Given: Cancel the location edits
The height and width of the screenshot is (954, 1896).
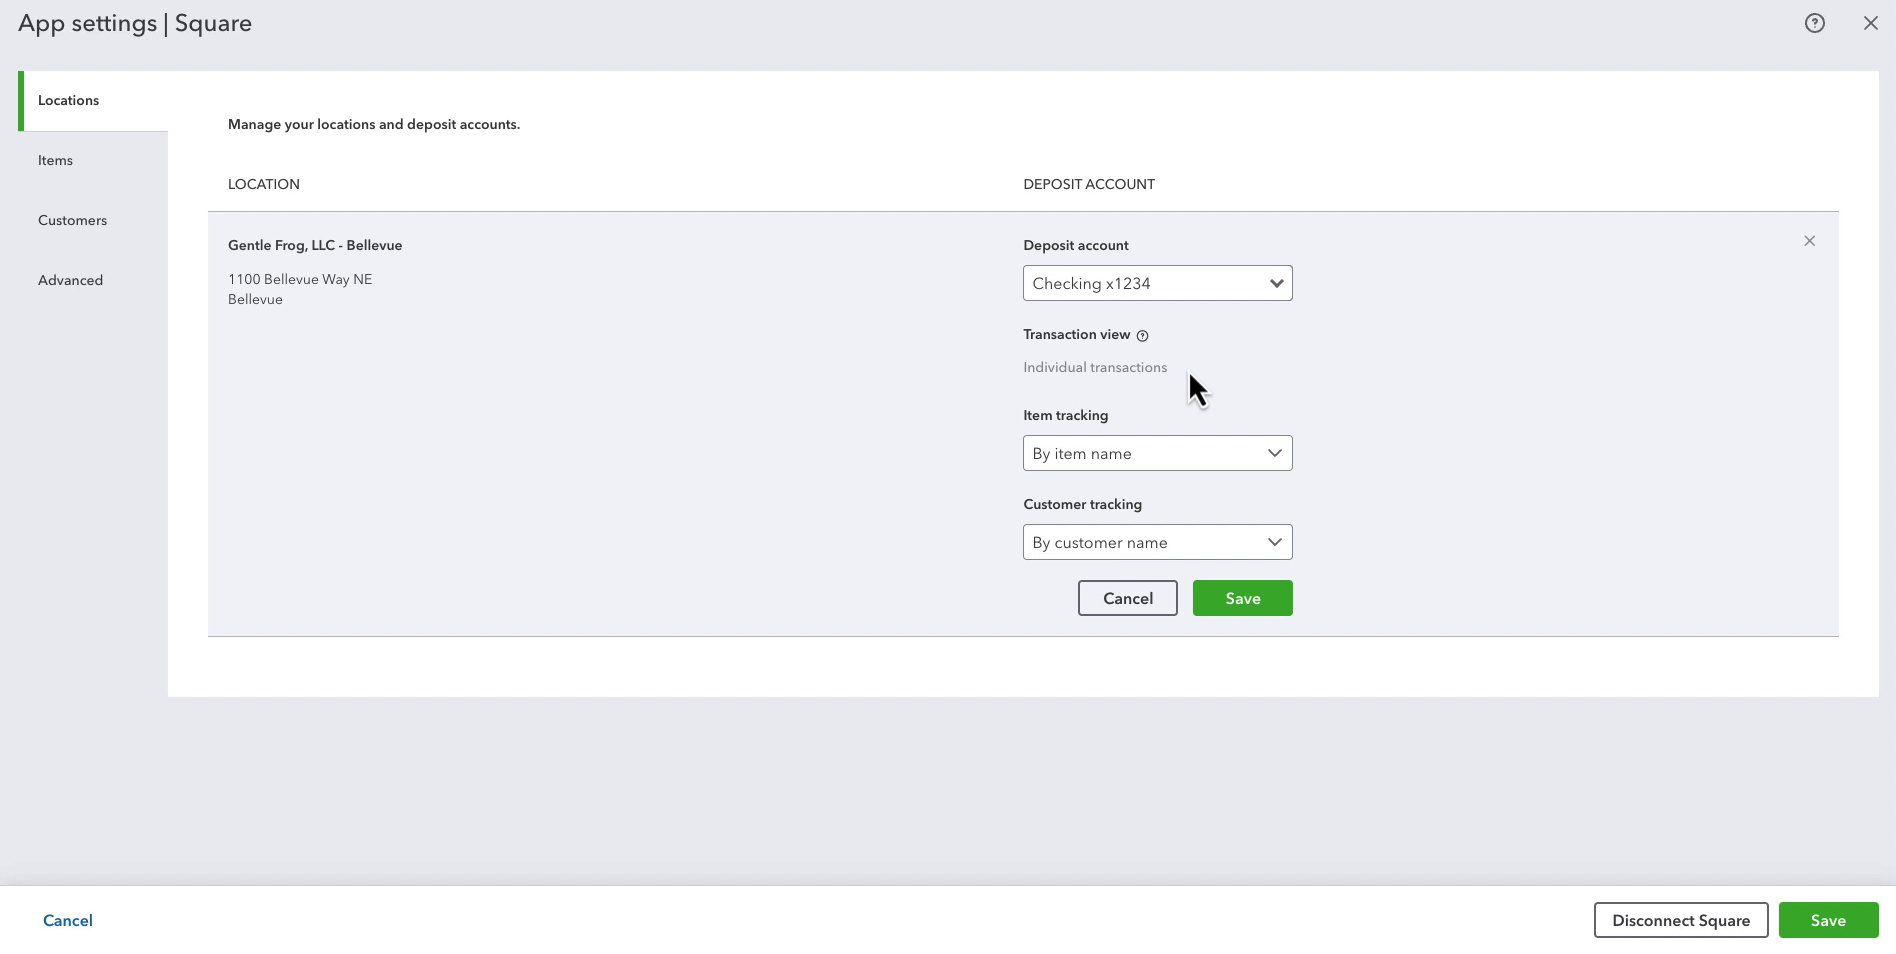Looking at the screenshot, I should pyautogui.click(x=1127, y=598).
